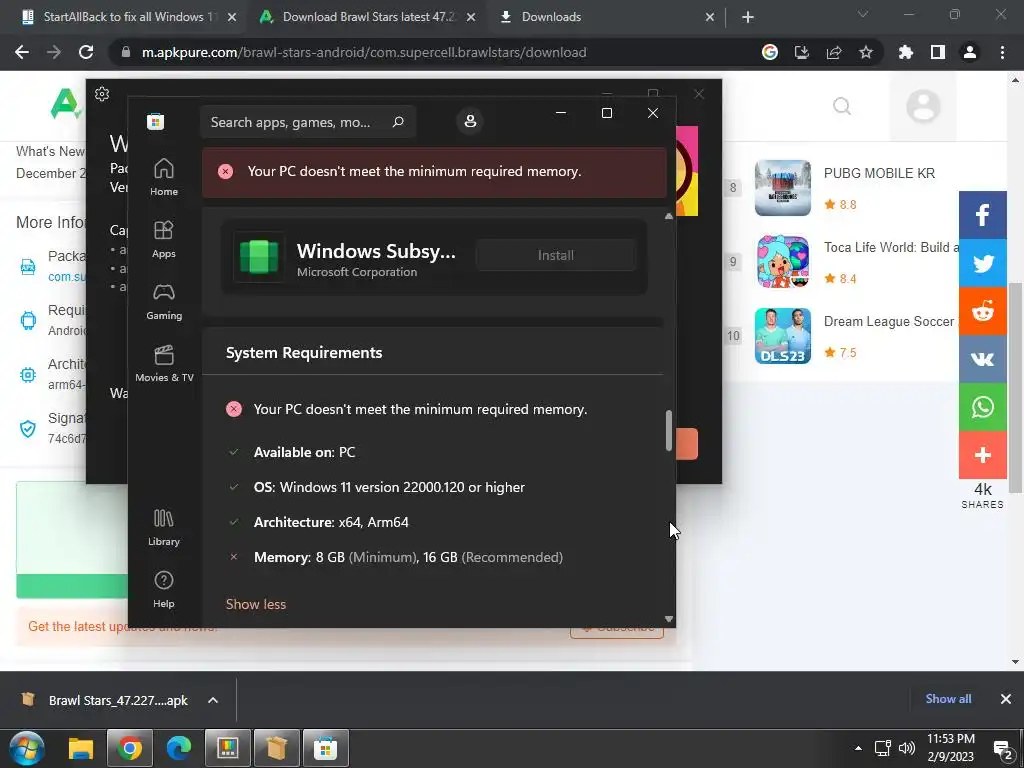The height and width of the screenshot is (768, 1024).
Task: Open Store account profile icon
Action: 470,121
